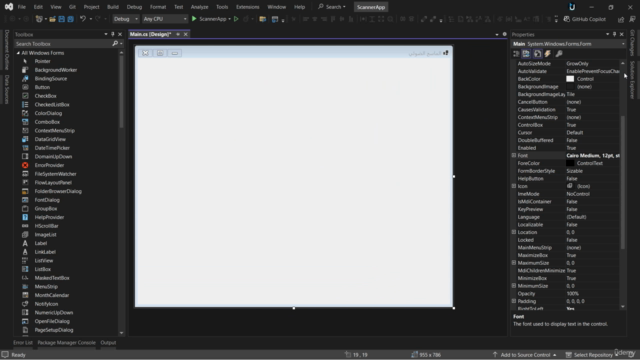Collapse the All Windows Forms group

coord(18,53)
